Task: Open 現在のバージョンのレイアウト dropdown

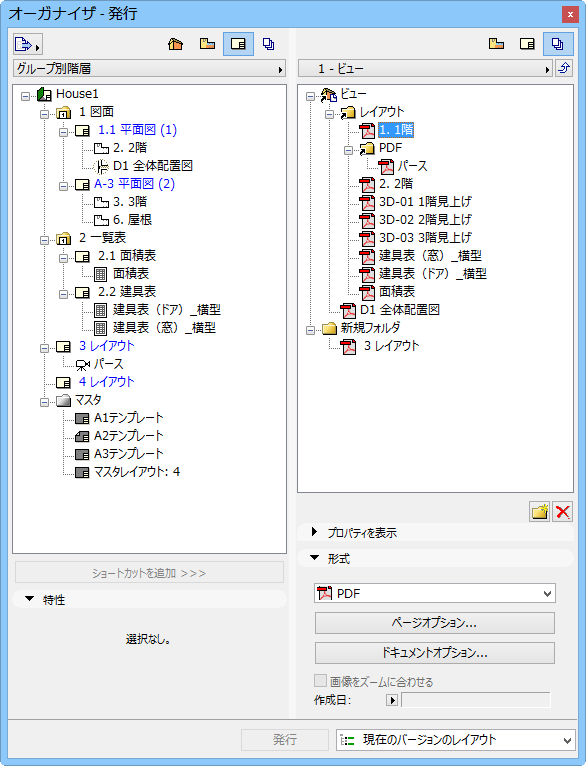Action: tap(456, 740)
